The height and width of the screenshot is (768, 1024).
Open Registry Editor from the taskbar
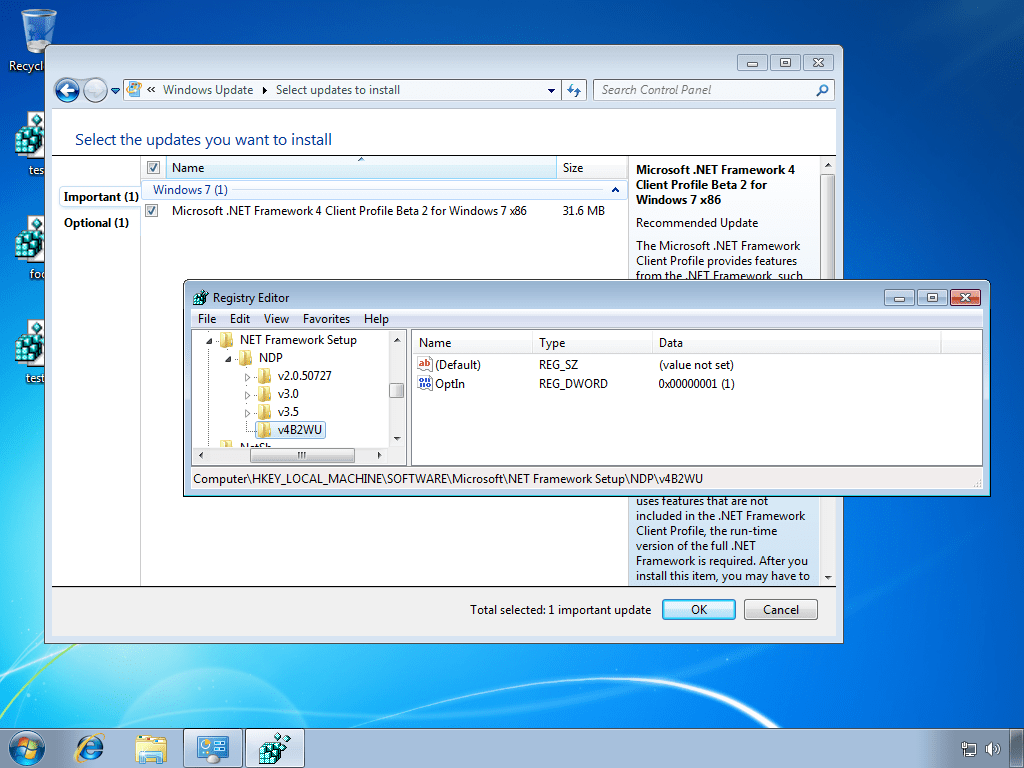(274, 747)
